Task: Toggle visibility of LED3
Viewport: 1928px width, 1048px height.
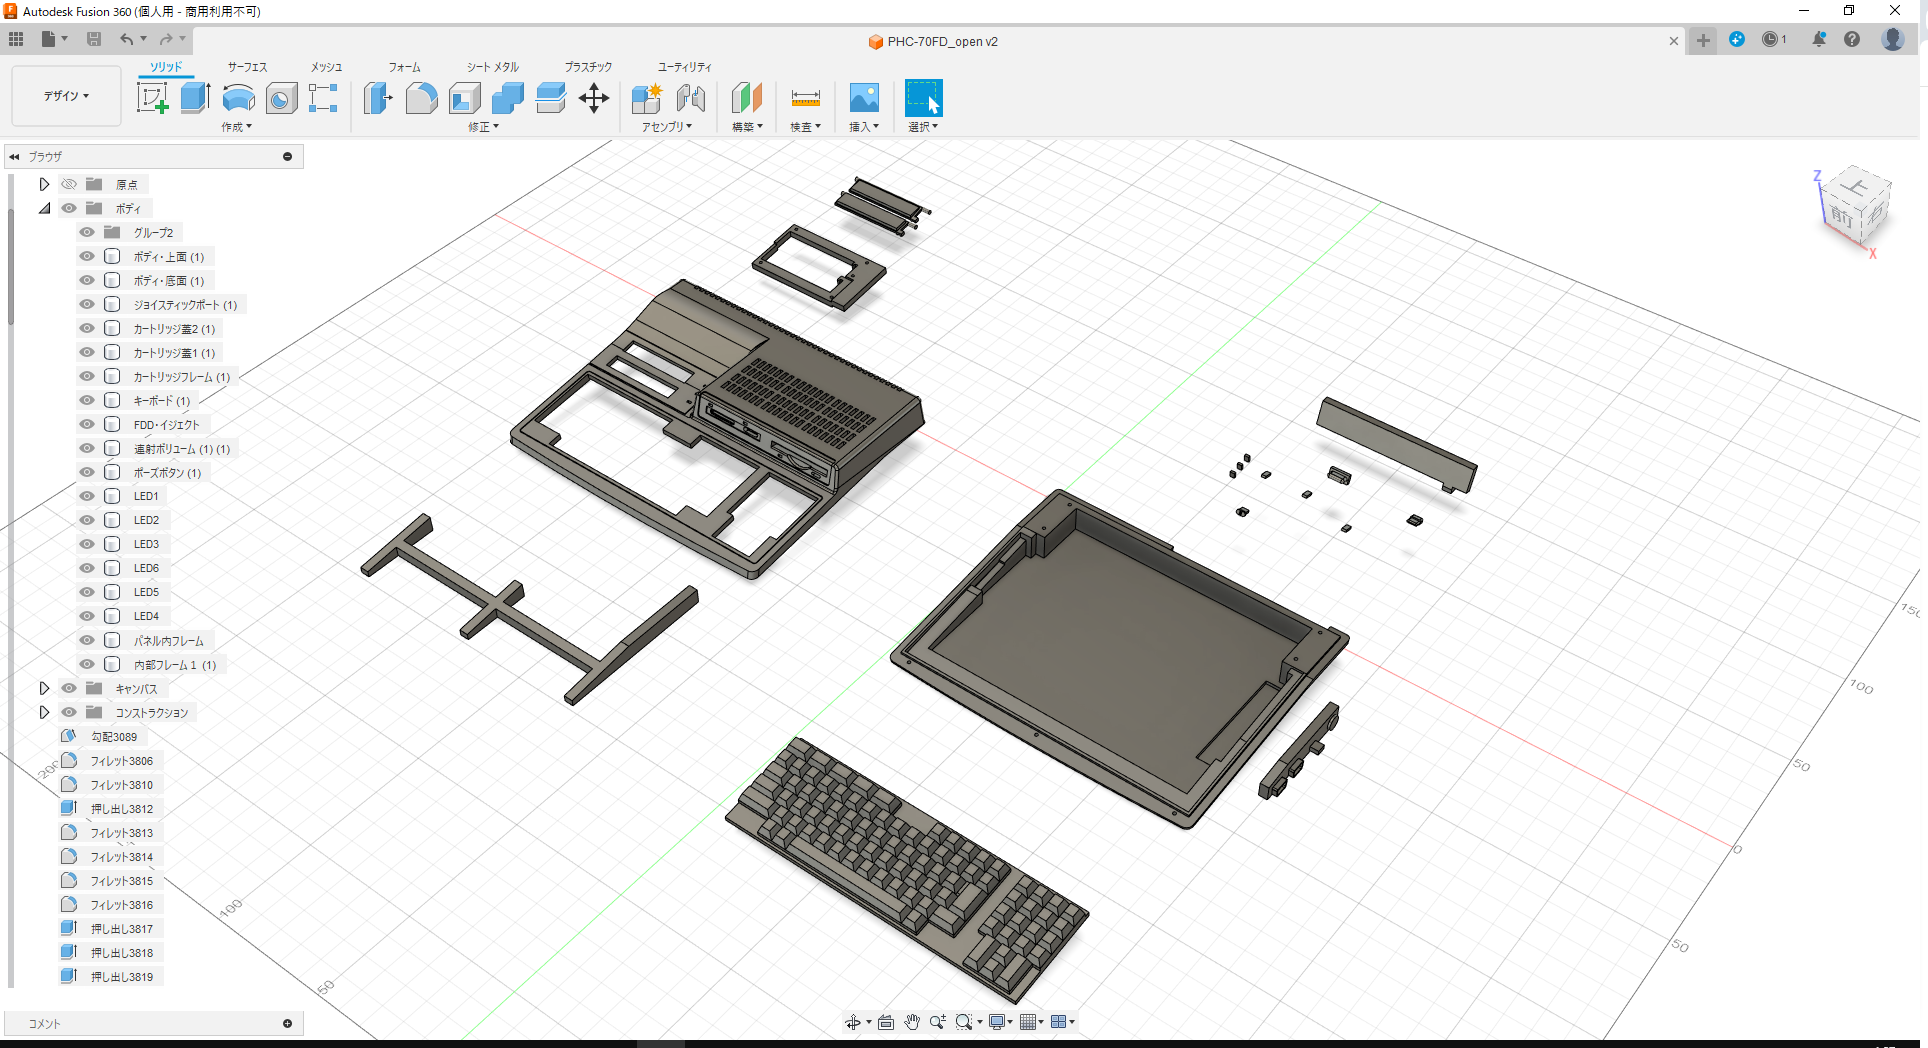Action: (87, 543)
